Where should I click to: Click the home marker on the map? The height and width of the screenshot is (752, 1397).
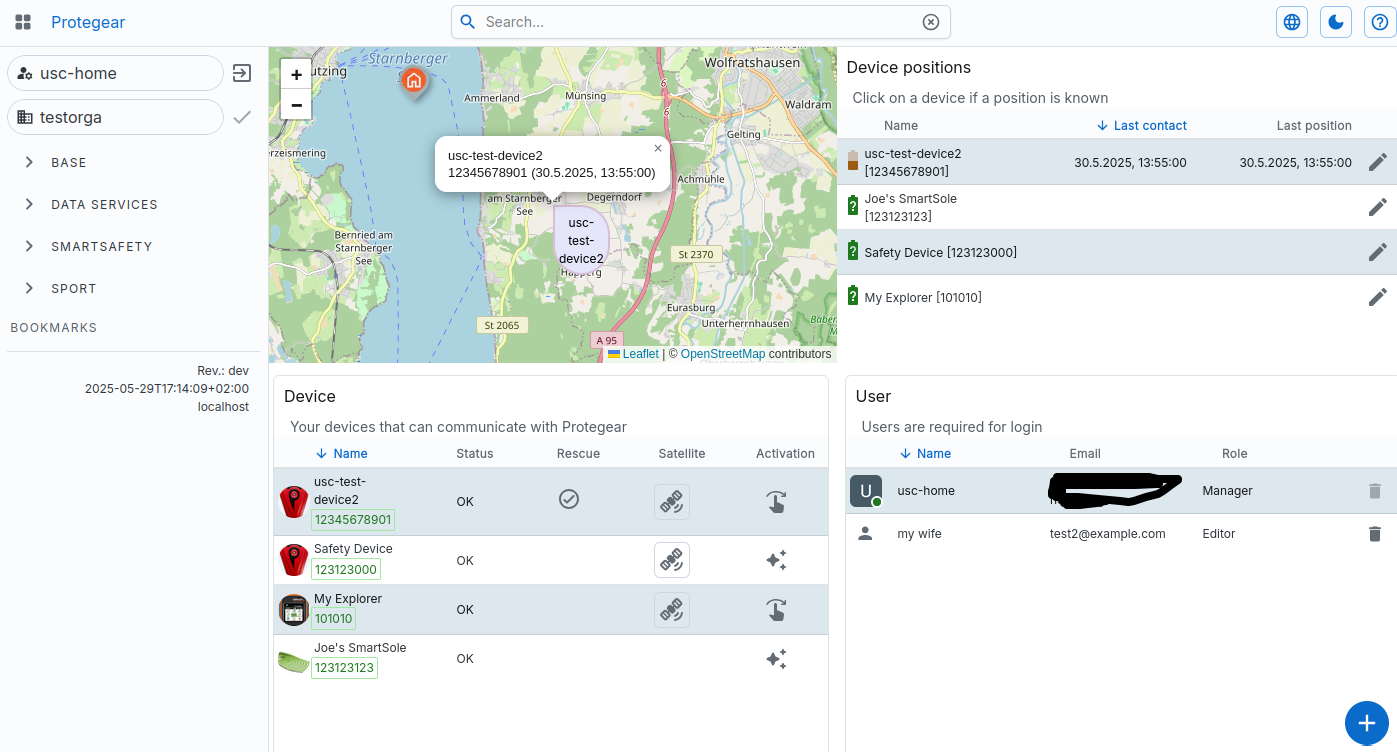click(x=413, y=81)
